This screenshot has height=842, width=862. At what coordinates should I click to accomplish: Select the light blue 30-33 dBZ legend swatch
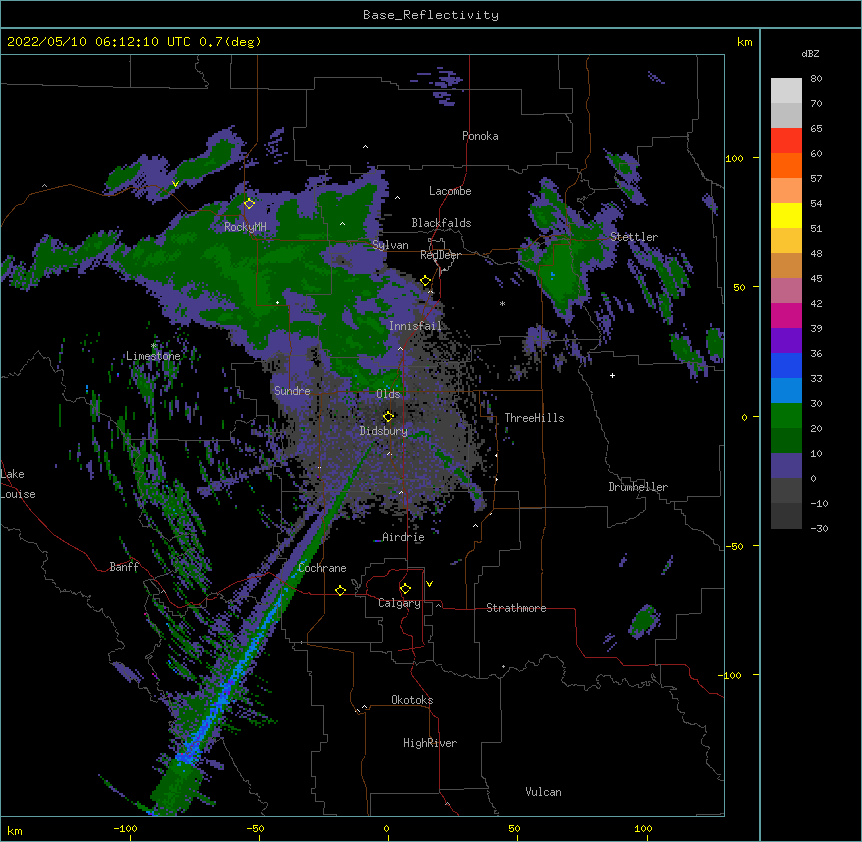786,391
